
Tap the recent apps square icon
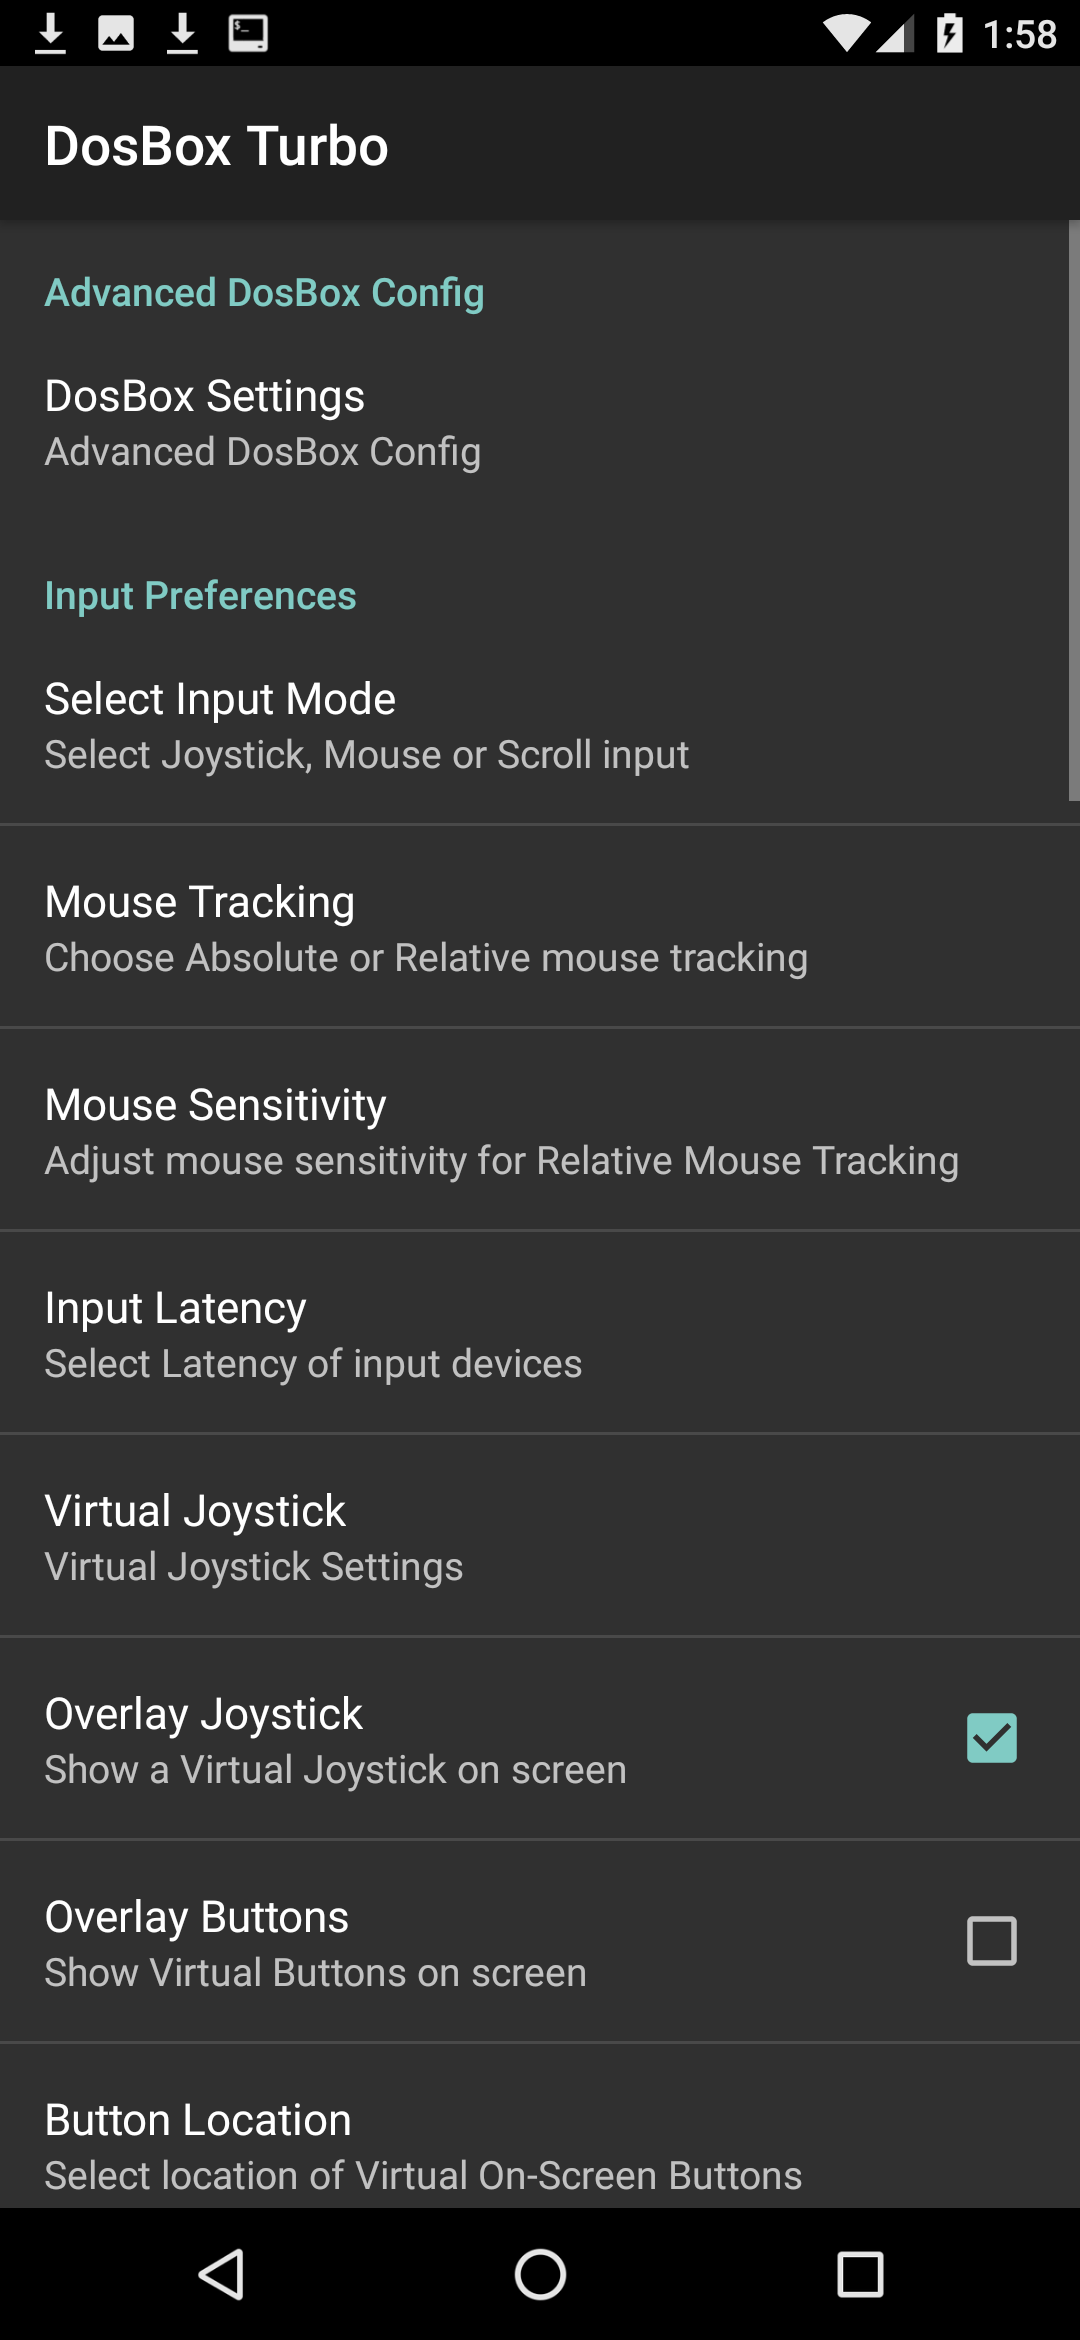860,2275
